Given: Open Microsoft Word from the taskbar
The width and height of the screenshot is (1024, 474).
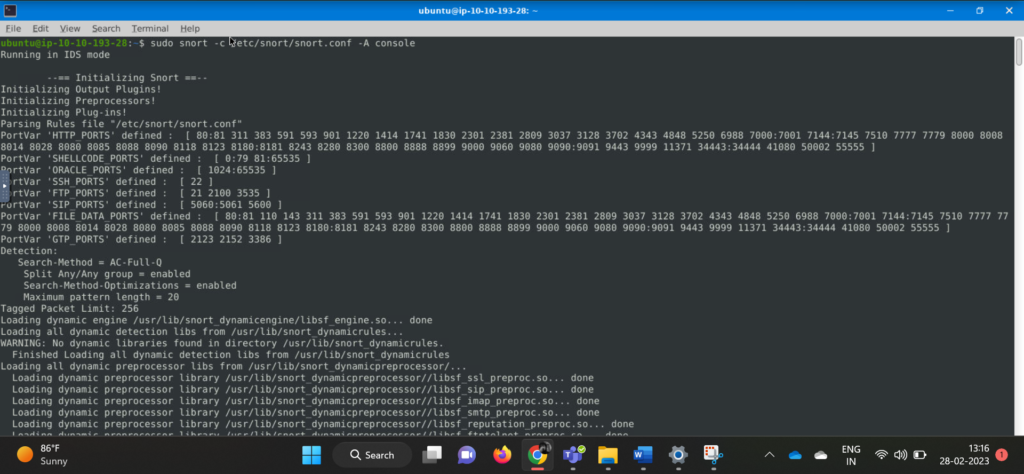Looking at the screenshot, I should (x=642, y=455).
